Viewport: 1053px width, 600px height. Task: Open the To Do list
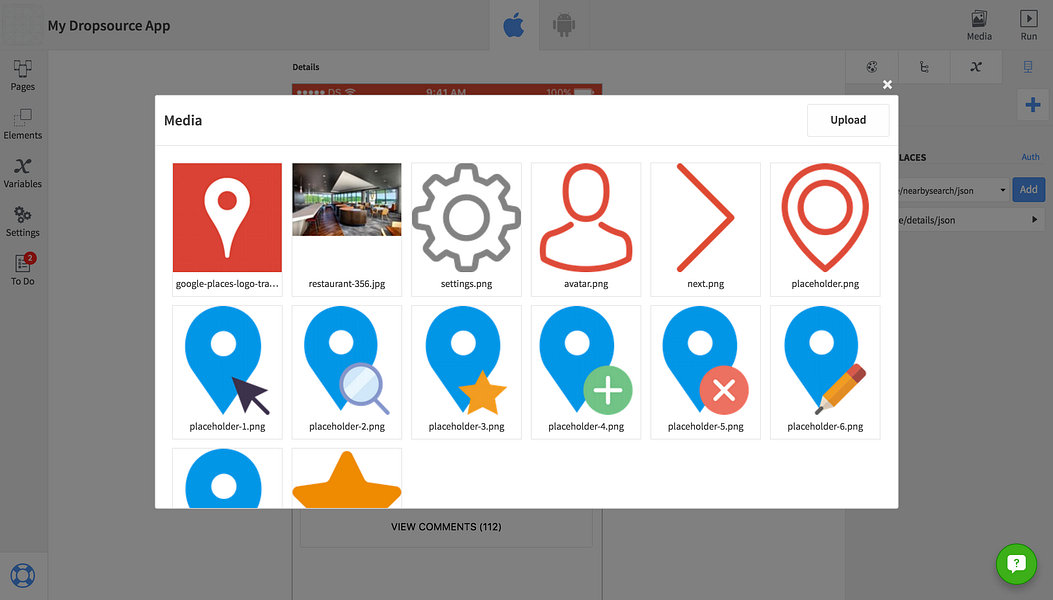point(23,270)
